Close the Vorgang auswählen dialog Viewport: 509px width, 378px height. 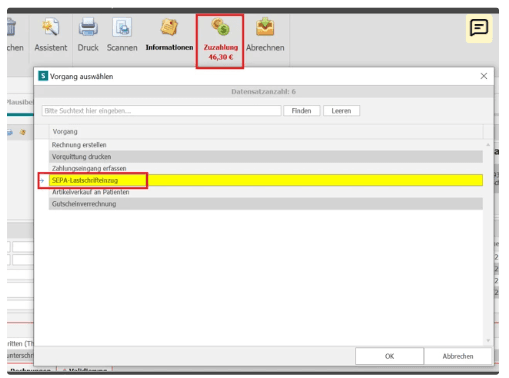click(484, 76)
